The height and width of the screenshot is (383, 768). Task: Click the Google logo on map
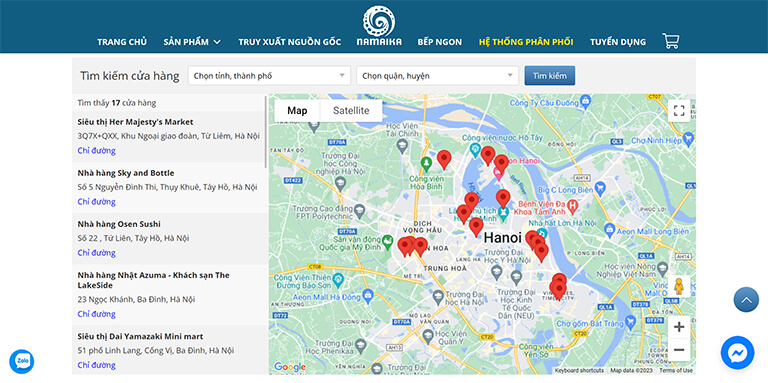click(289, 367)
